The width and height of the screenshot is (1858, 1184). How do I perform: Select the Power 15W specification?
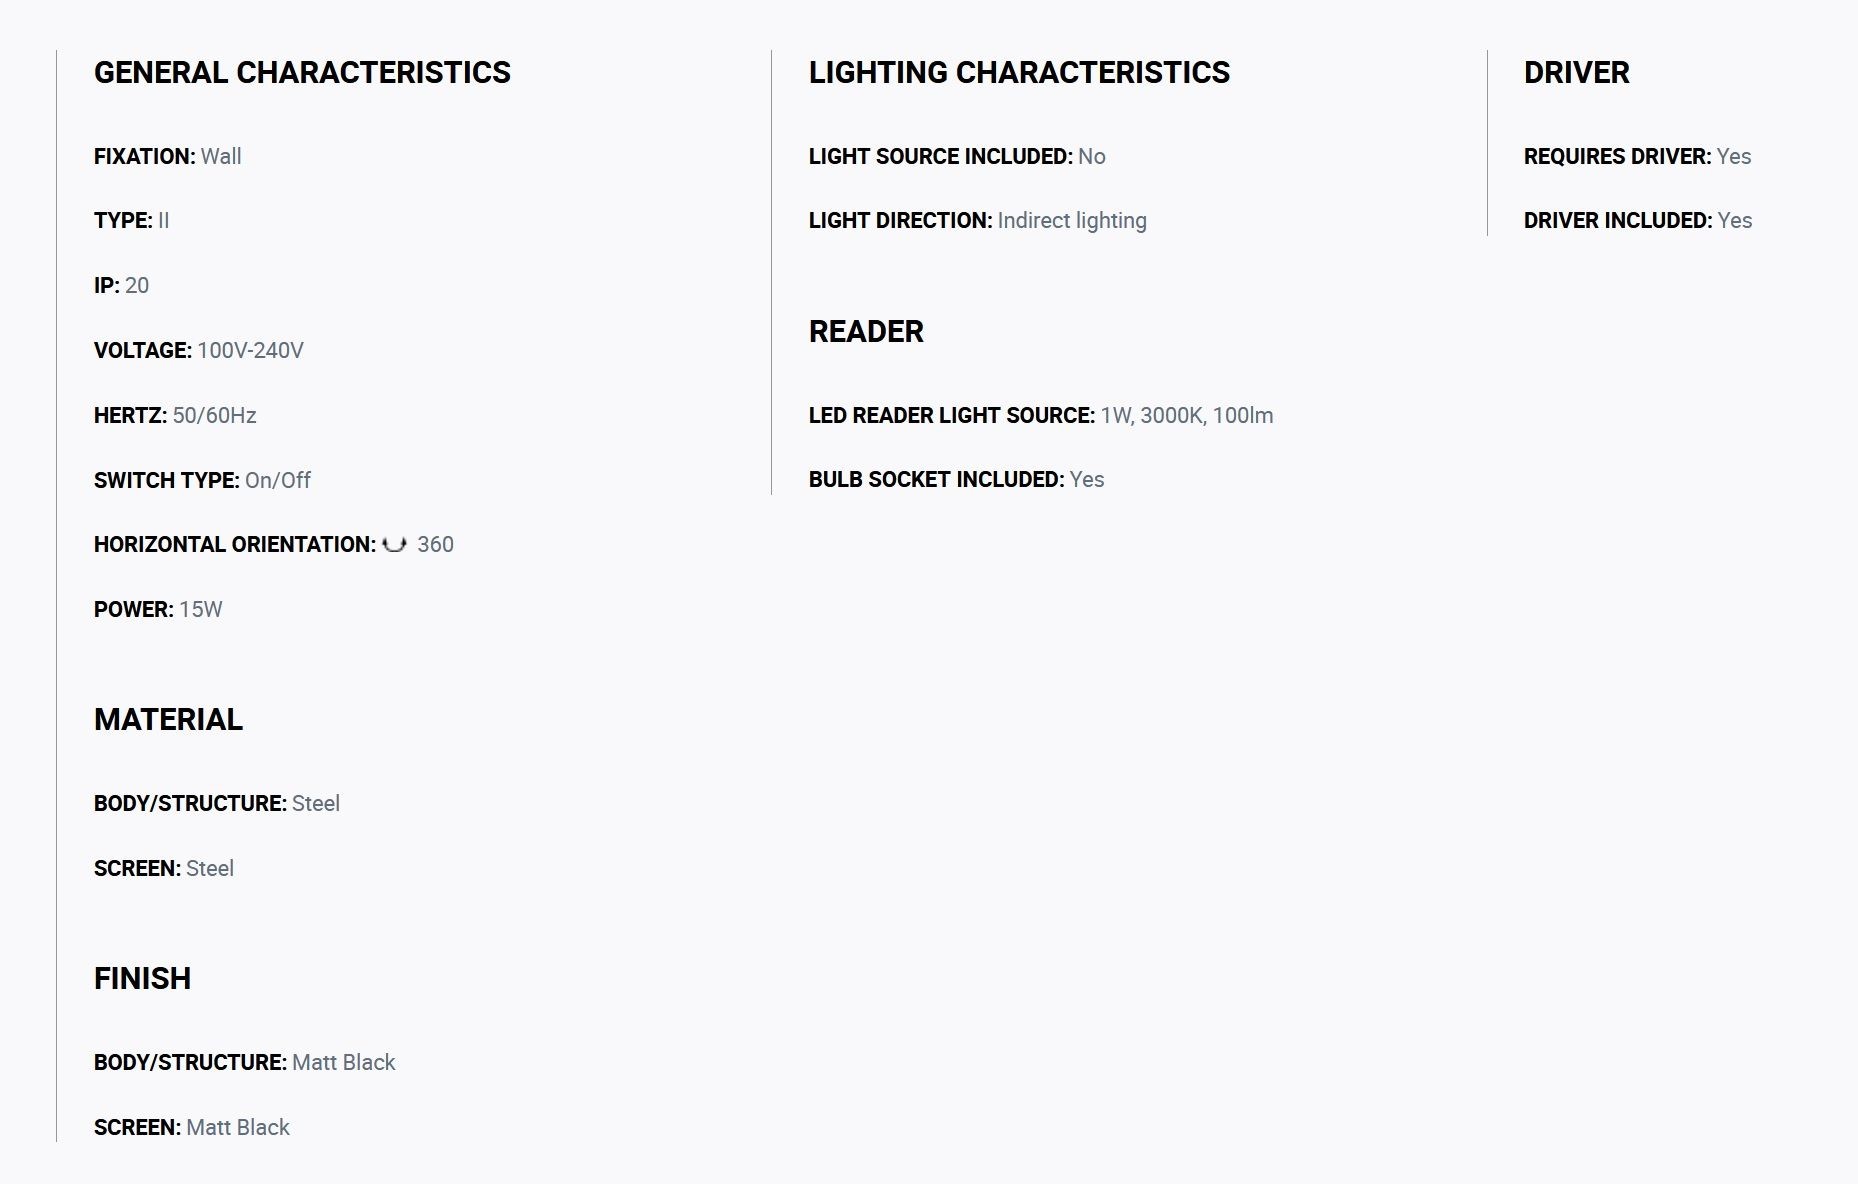tap(158, 609)
